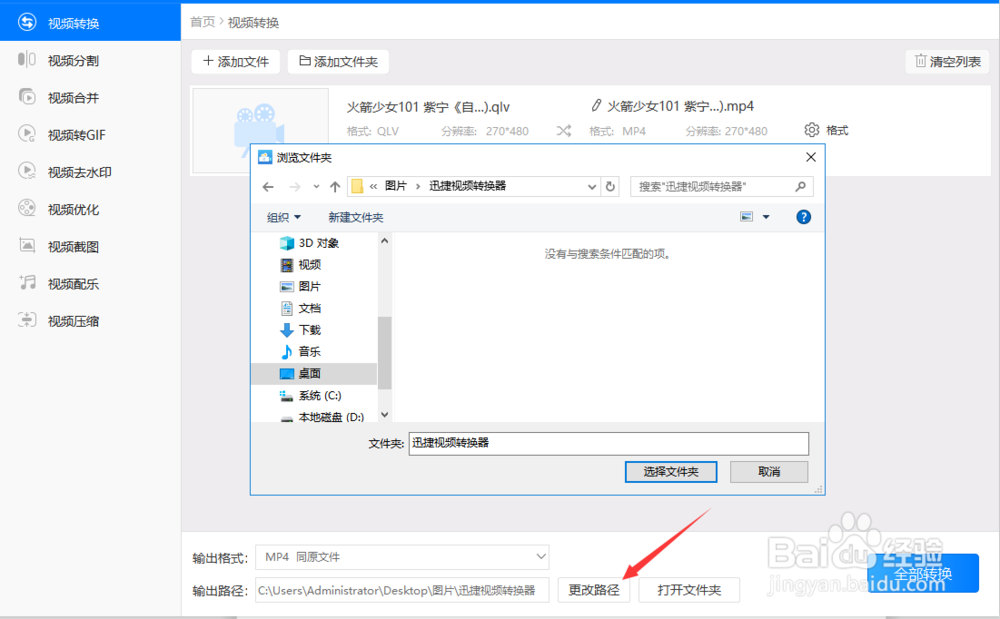Refresh the folder view
The height and width of the screenshot is (619, 1000).
pos(610,187)
